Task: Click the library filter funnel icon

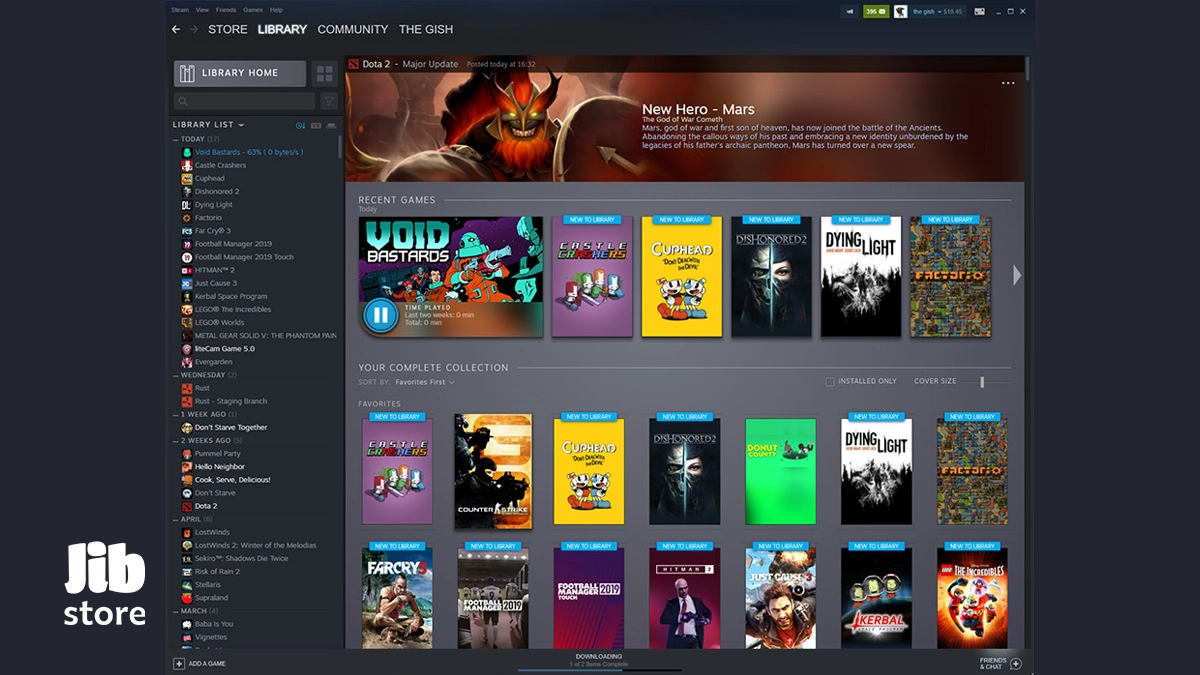Action: 328,101
